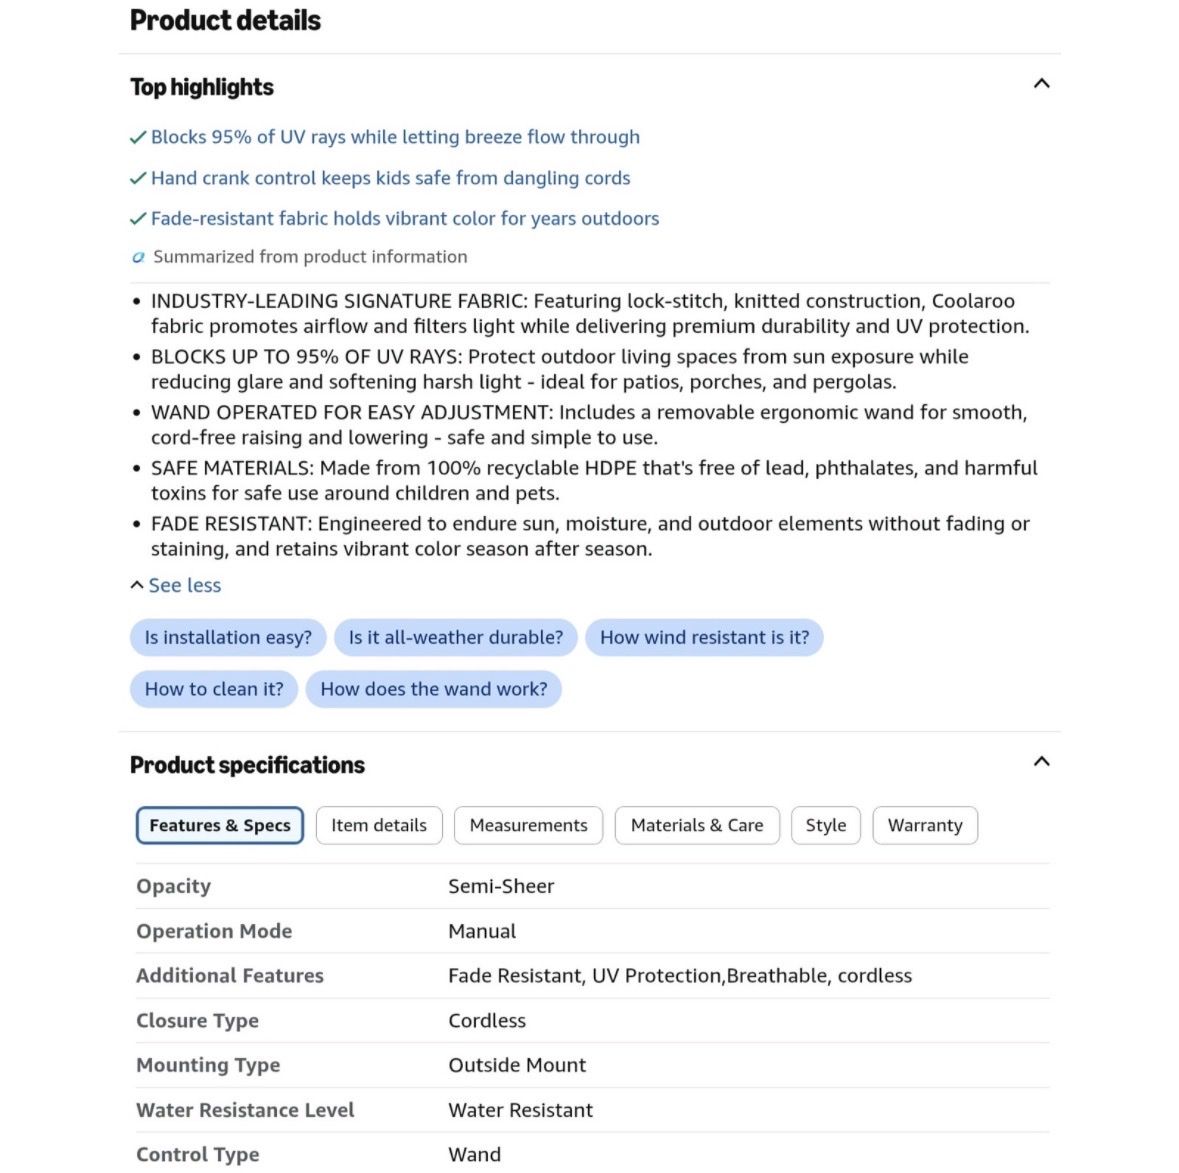1179x1173 pixels.
Task: Click the checkmark beside Fade-resistant fabric
Action: coord(138,219)
